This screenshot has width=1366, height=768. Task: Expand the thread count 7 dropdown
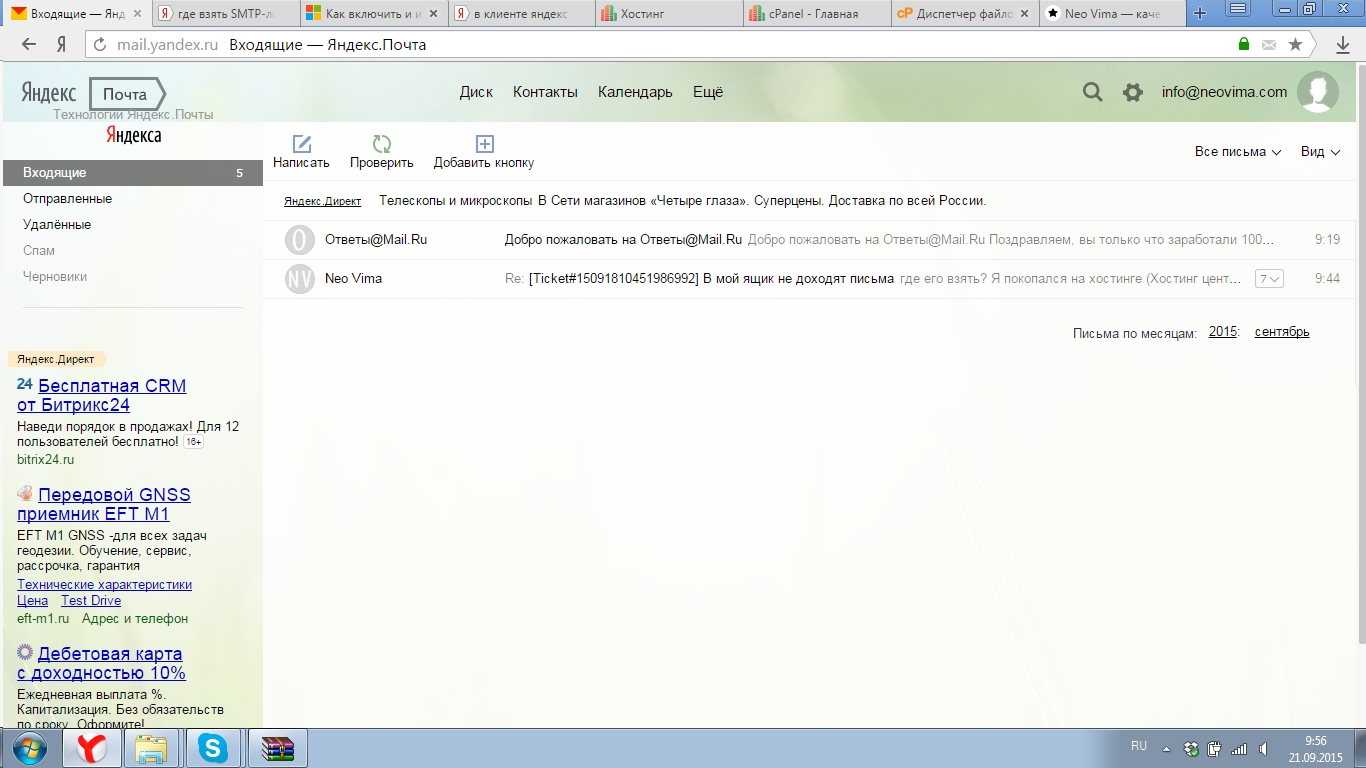coord(1269,279)
